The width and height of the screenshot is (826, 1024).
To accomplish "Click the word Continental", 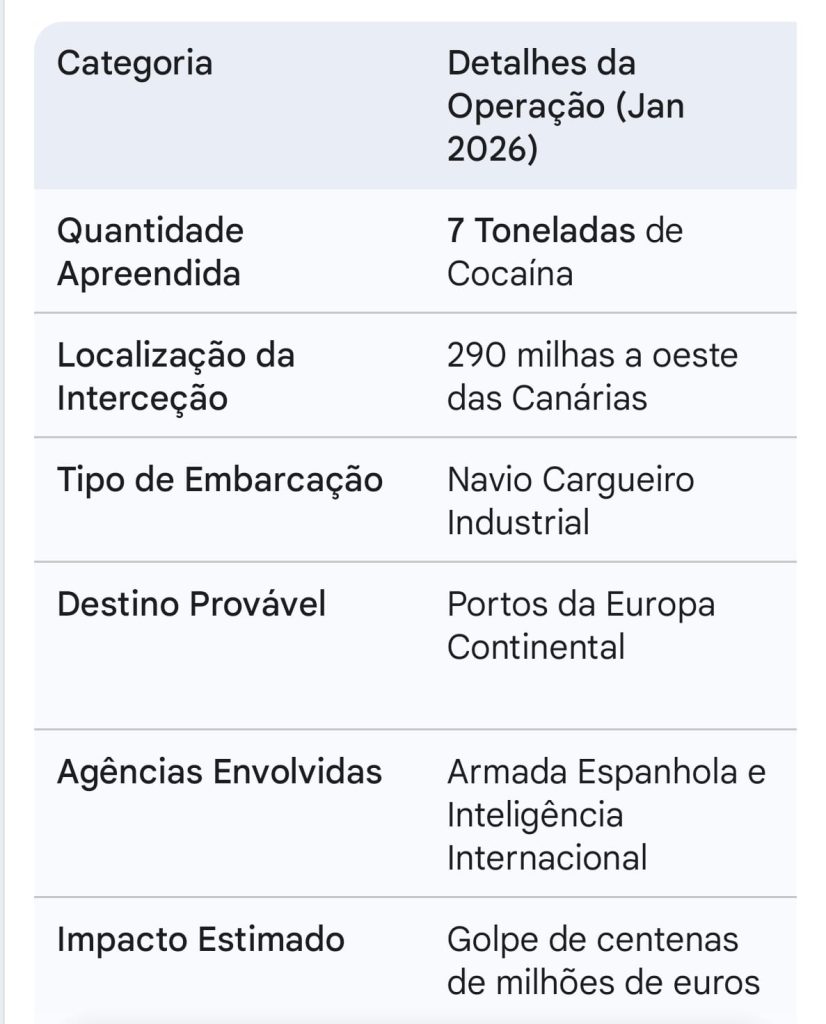I will click(x=536, y=646).
